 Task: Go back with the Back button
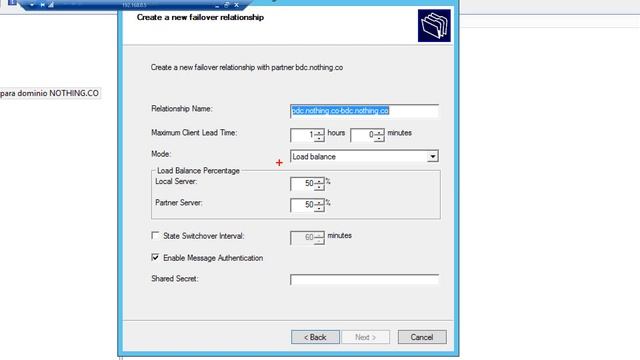tap(315, 337)
